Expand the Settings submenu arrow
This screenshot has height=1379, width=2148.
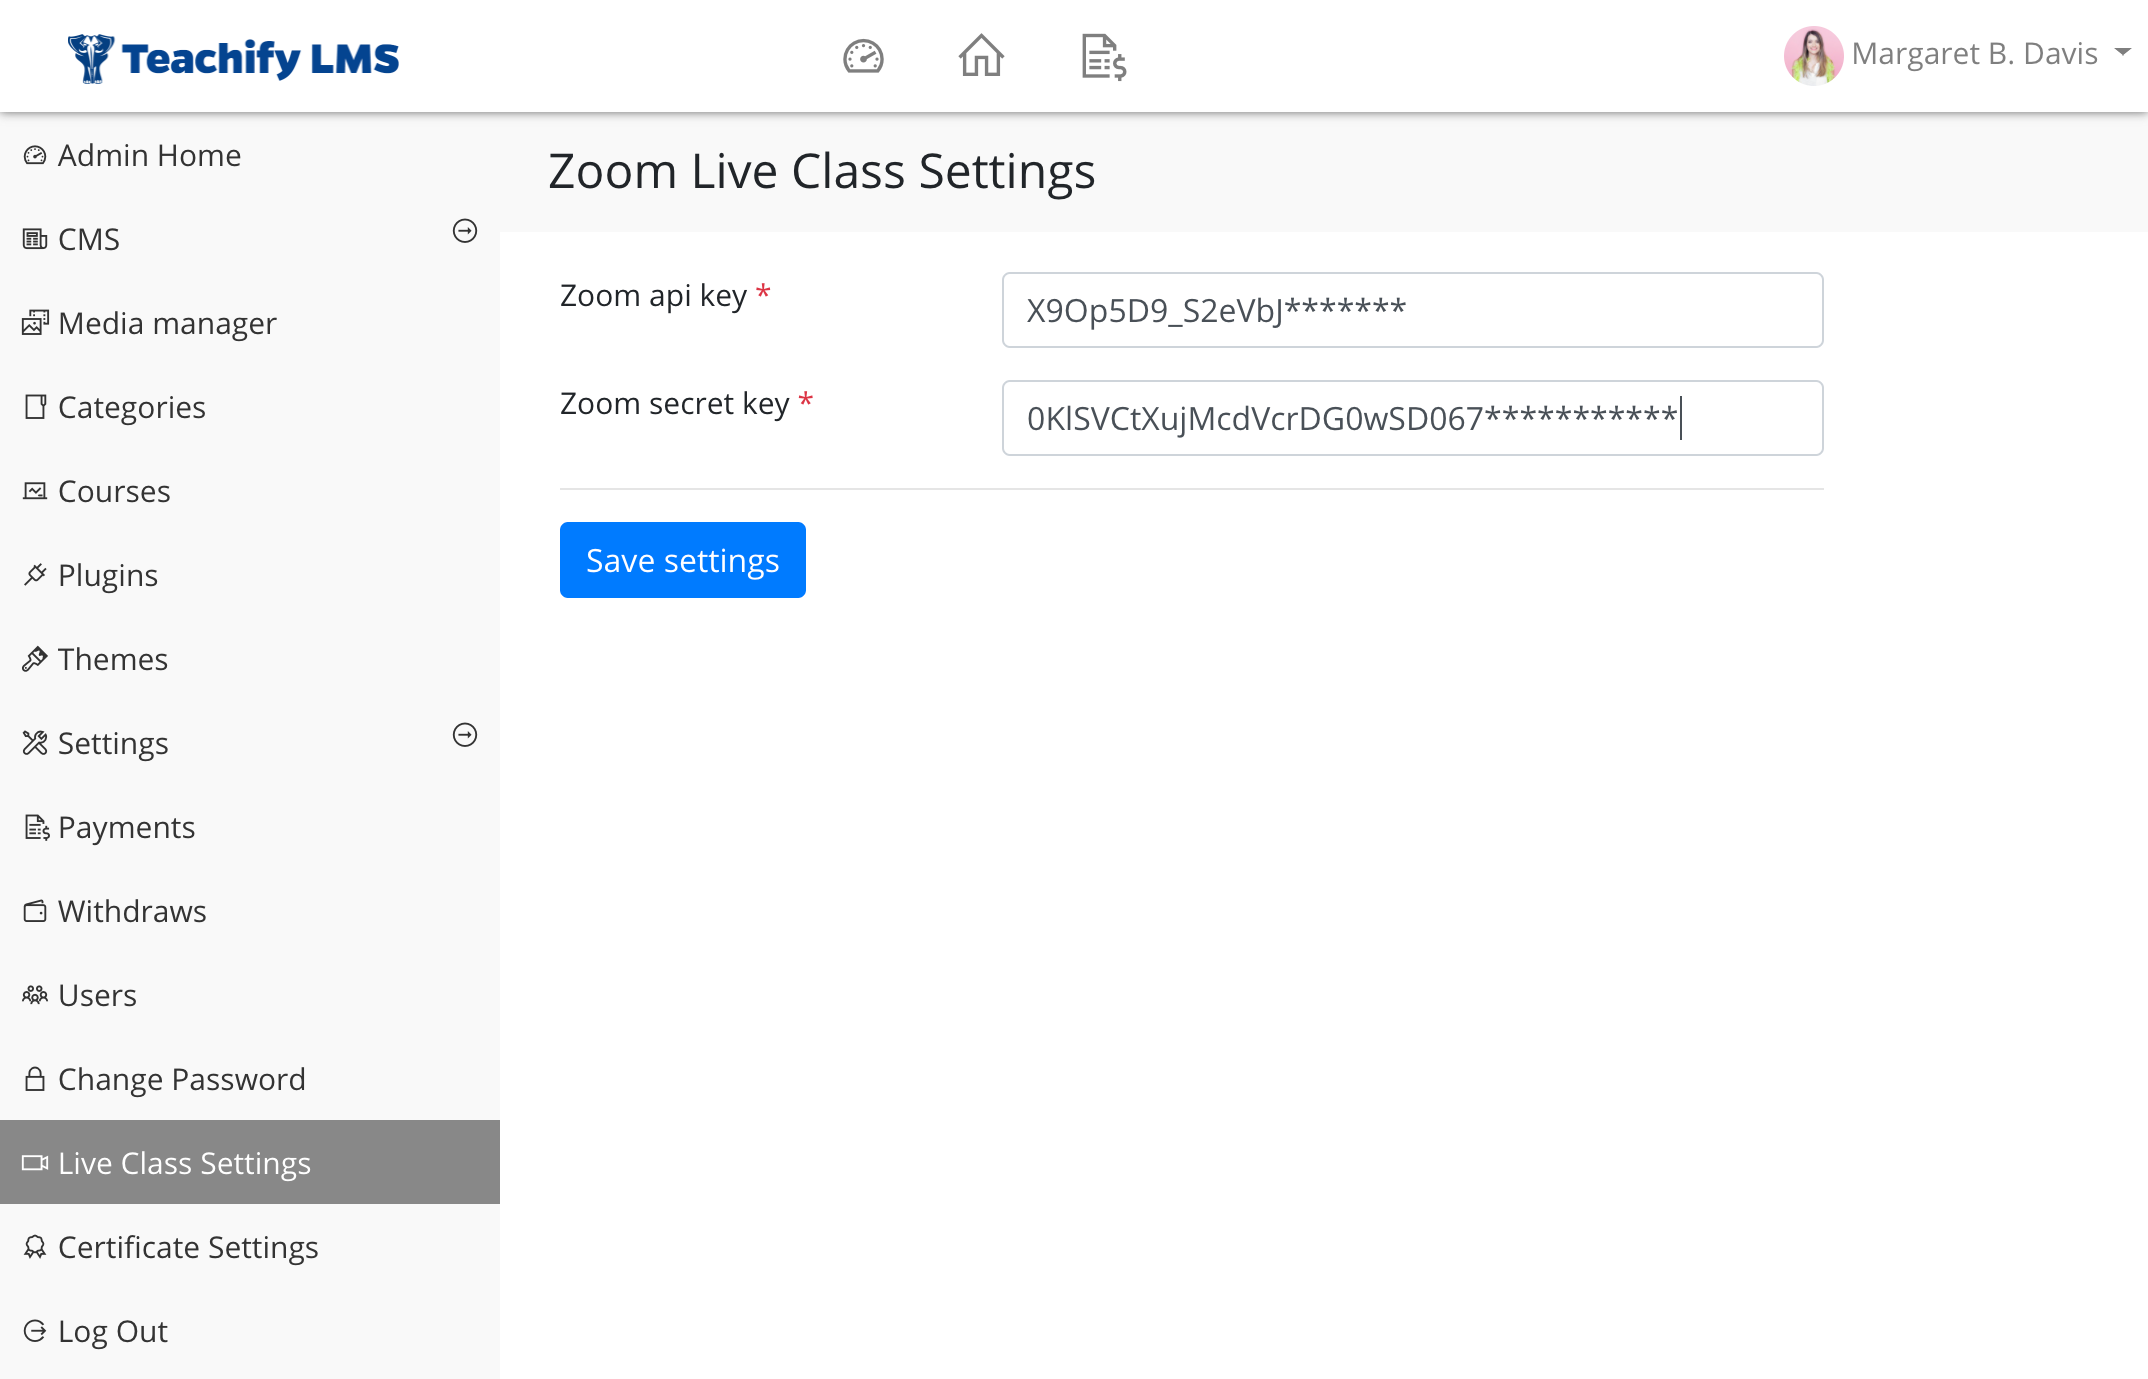click(465, 735)
